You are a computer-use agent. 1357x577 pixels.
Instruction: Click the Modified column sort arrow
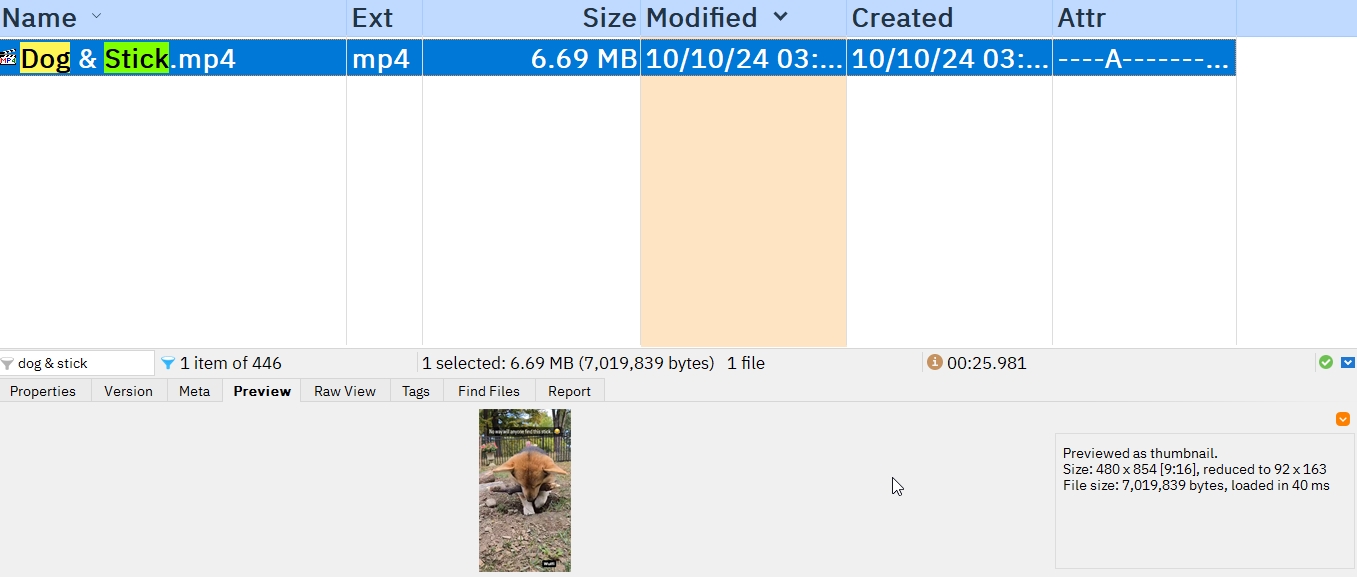(x=781, y=17)
